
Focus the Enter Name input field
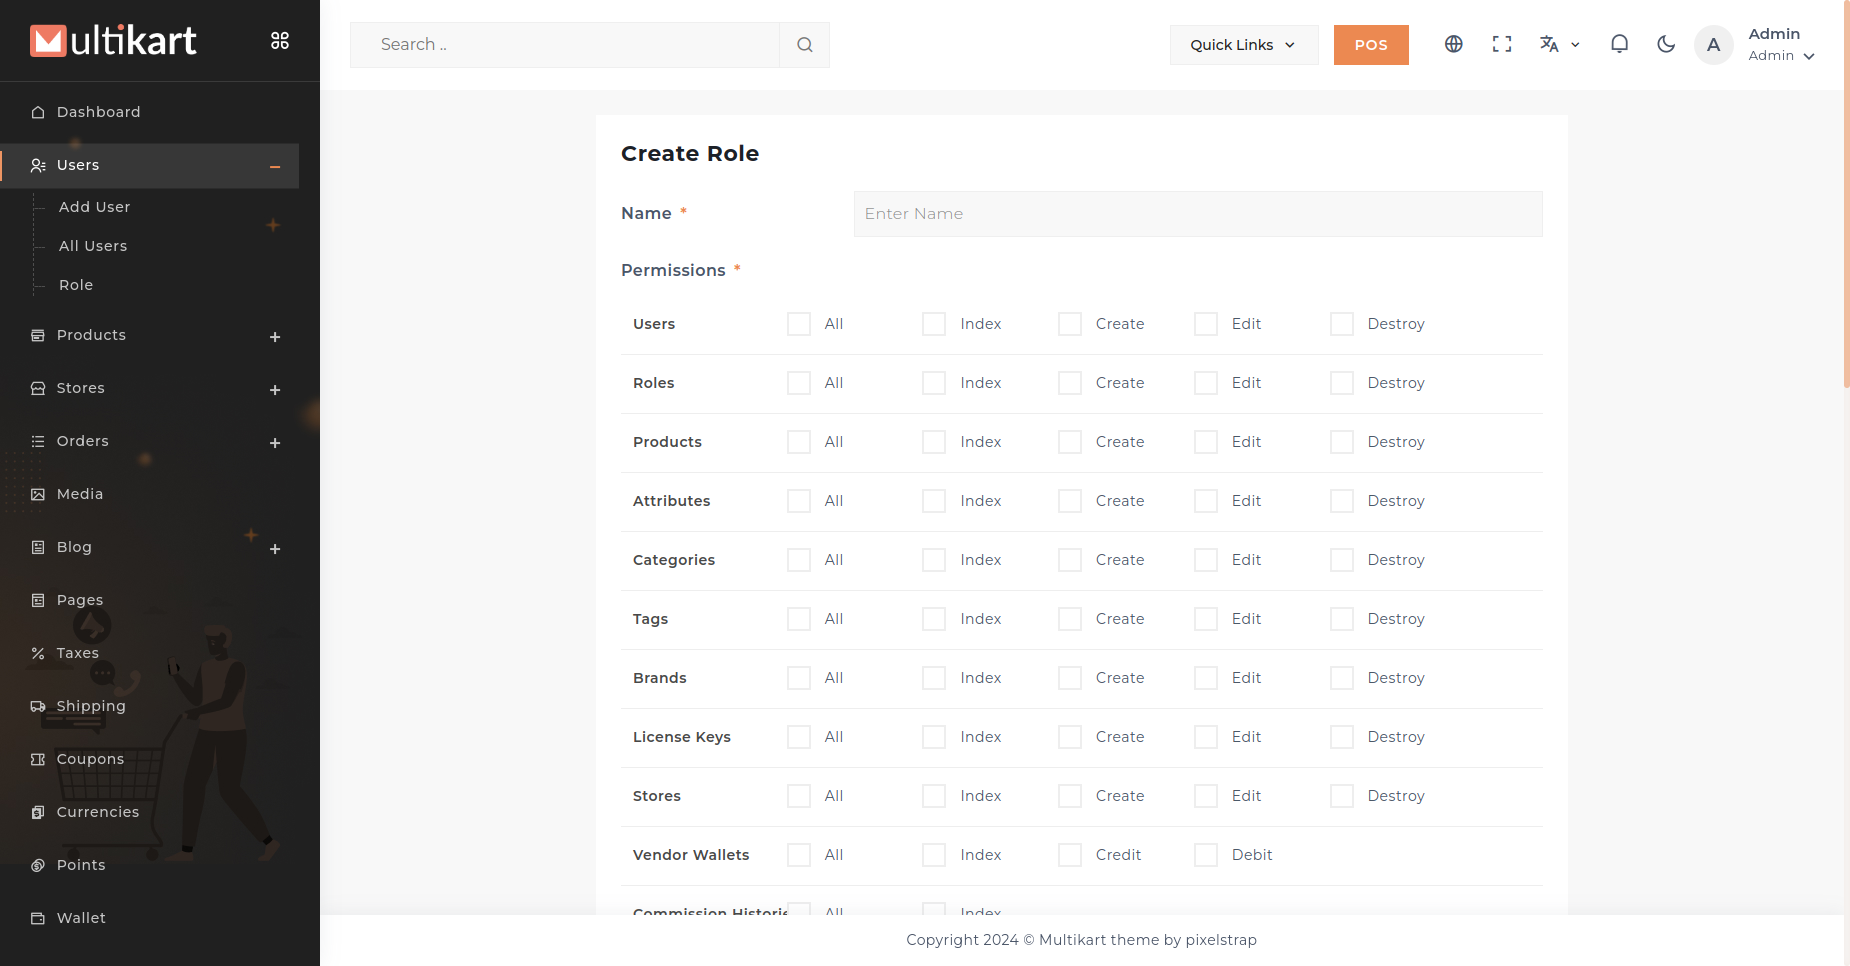pyautogui.click(x=1197, y=214)
